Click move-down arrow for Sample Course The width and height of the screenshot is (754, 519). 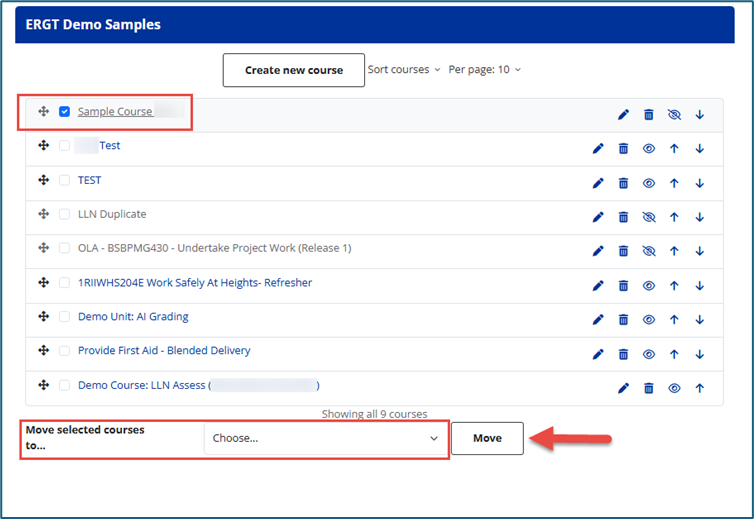tap(700, 115)
